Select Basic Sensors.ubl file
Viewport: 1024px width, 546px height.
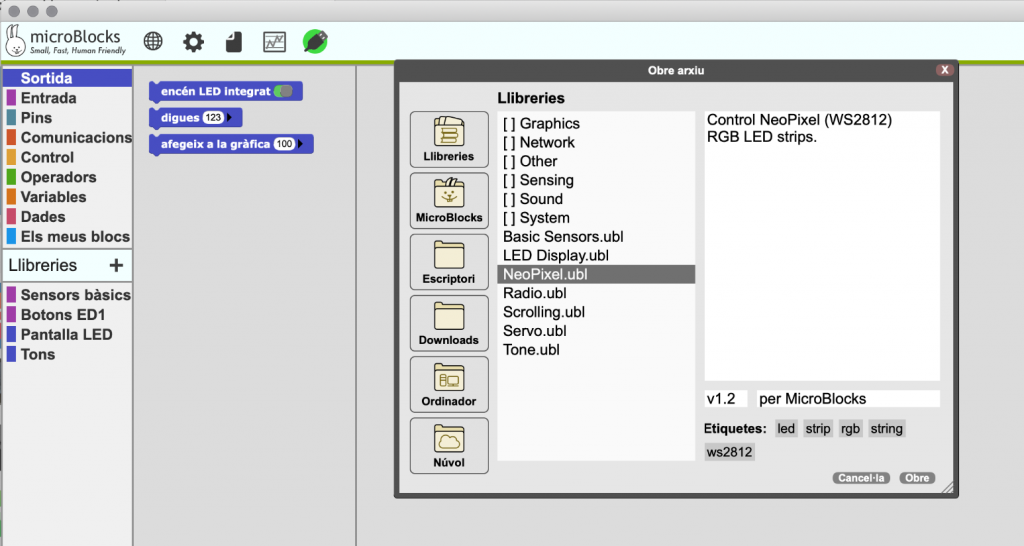(x=596, y=236)
